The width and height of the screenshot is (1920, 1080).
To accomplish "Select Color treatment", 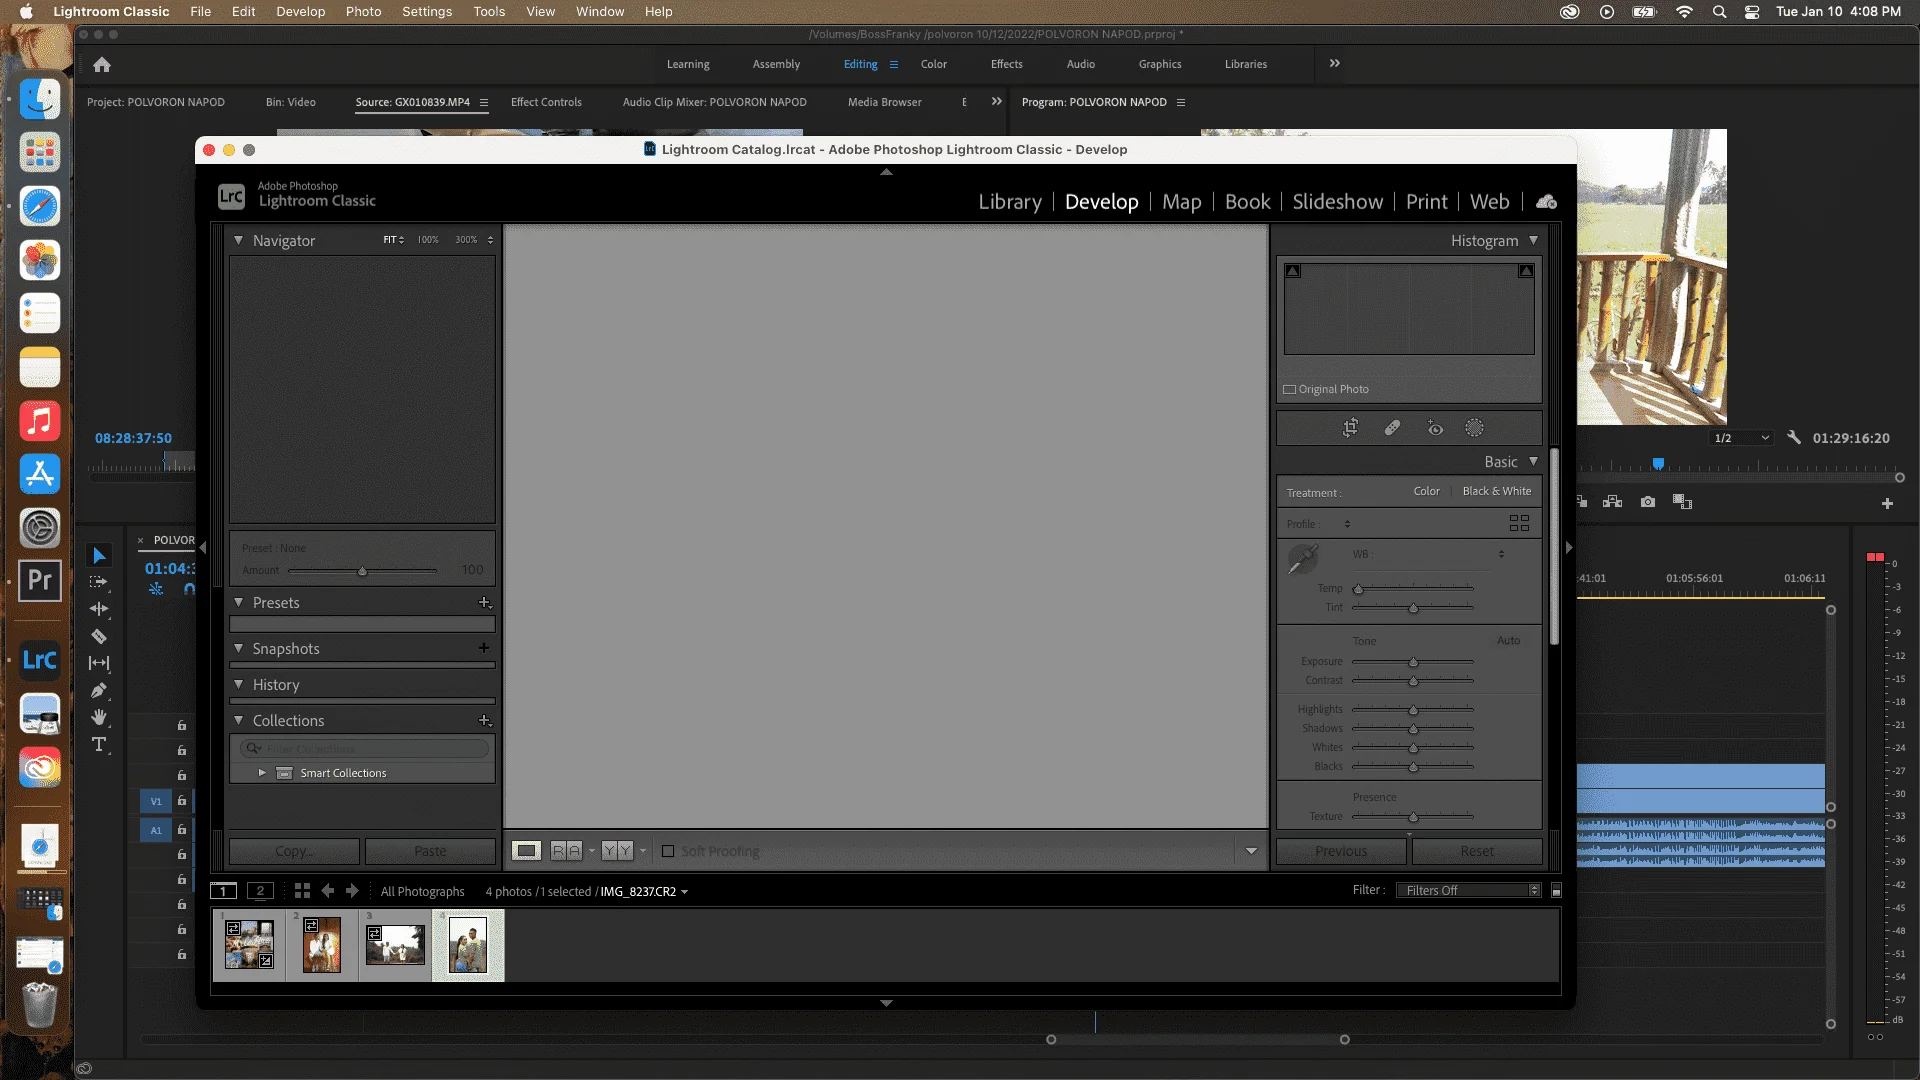I will pos(1426,491).
